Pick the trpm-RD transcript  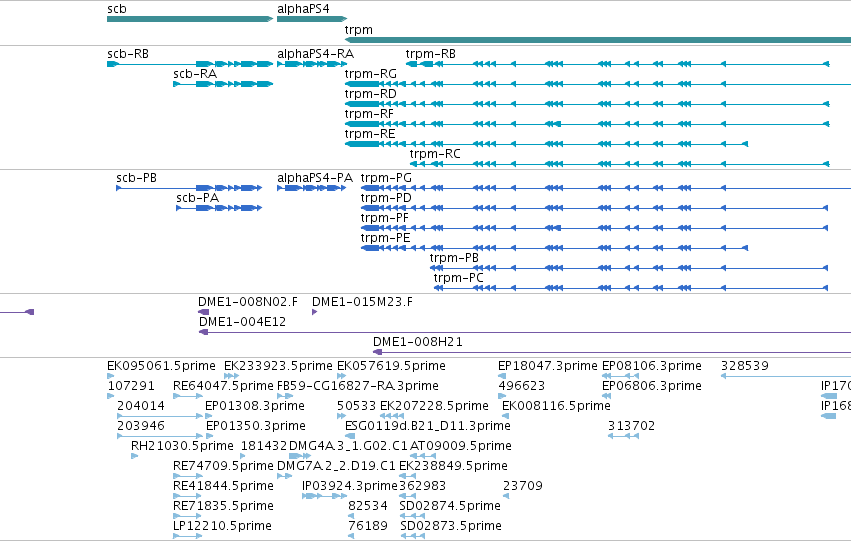pyautogui.click(x=587, y=104)
